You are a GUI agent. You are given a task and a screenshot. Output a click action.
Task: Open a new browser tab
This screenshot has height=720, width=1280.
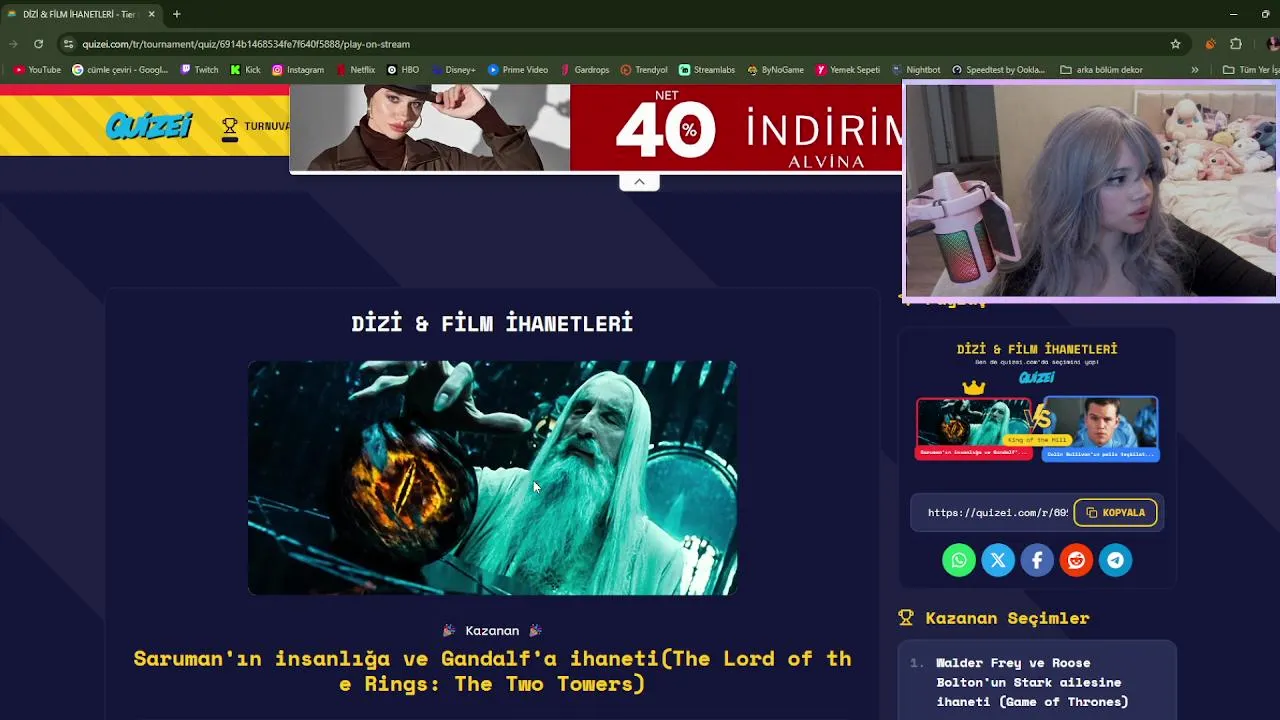click(x=176, y=14)
